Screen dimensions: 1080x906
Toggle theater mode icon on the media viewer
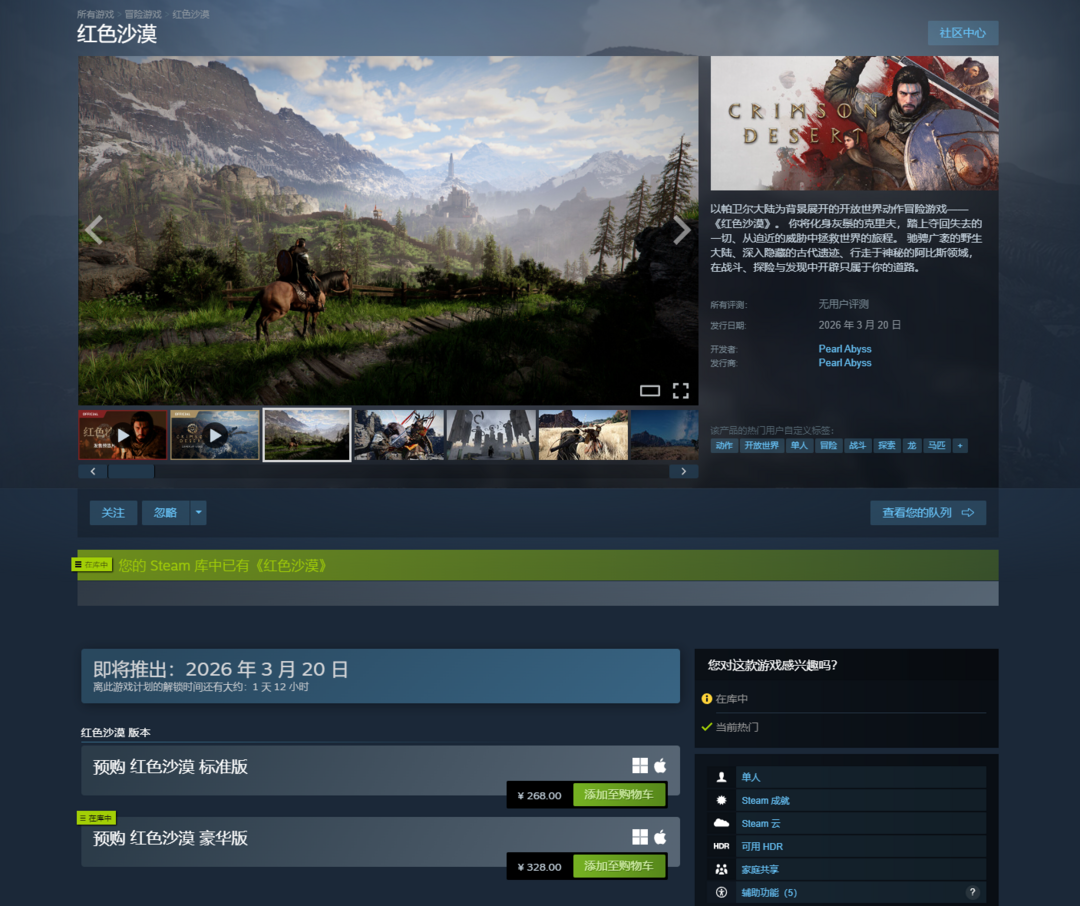(650, 390)
